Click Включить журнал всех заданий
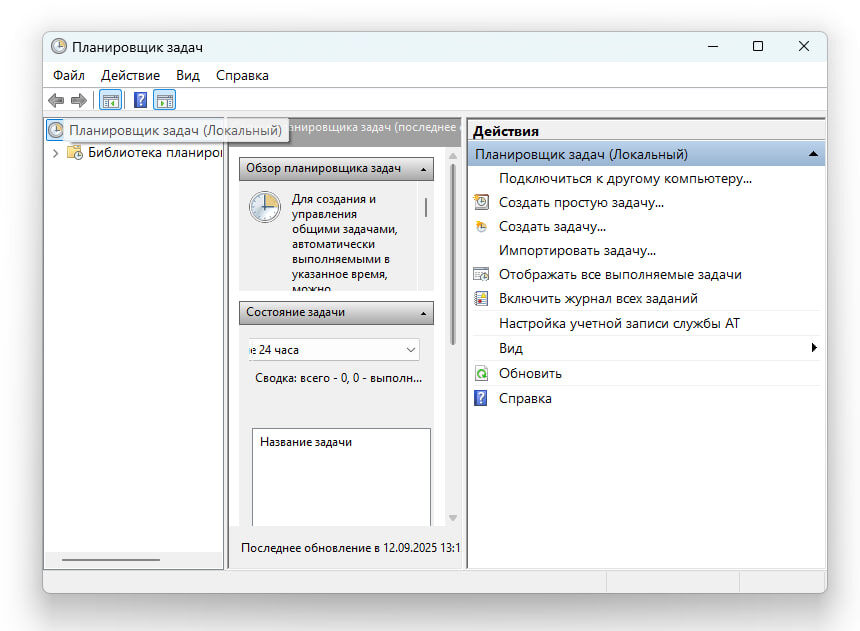The width and height of the screenshot is (860, 631). (598, 298)
